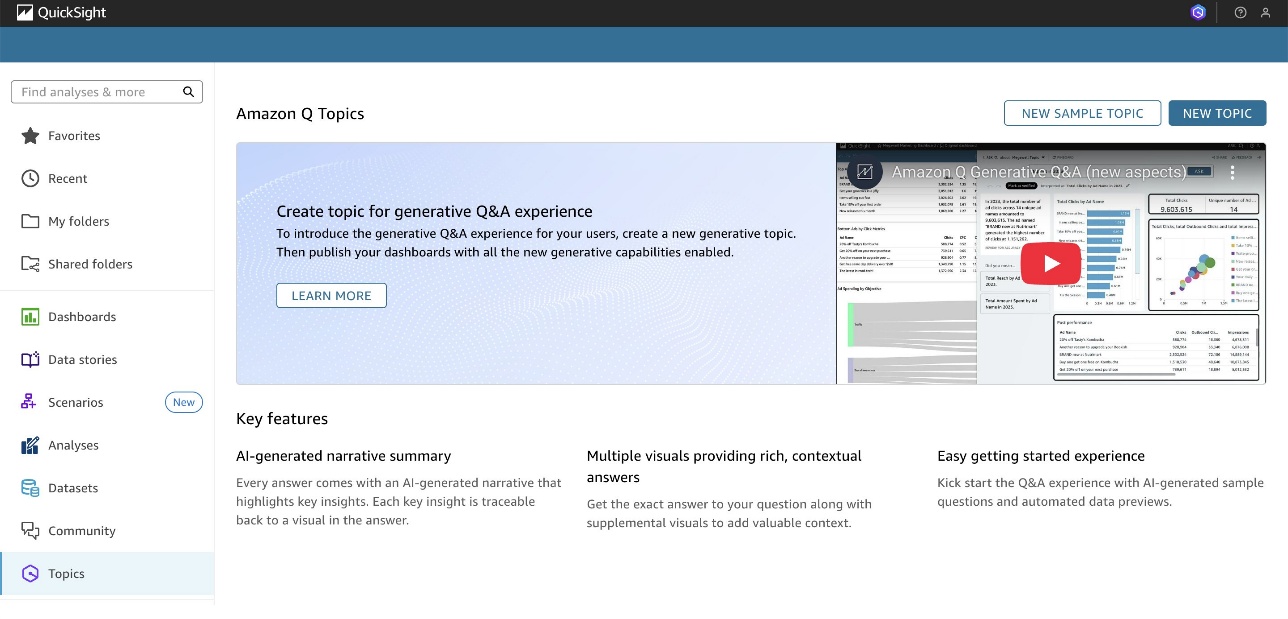Click the QuickSight logo icon
The image size is (1288, 619).
point(25,13)
